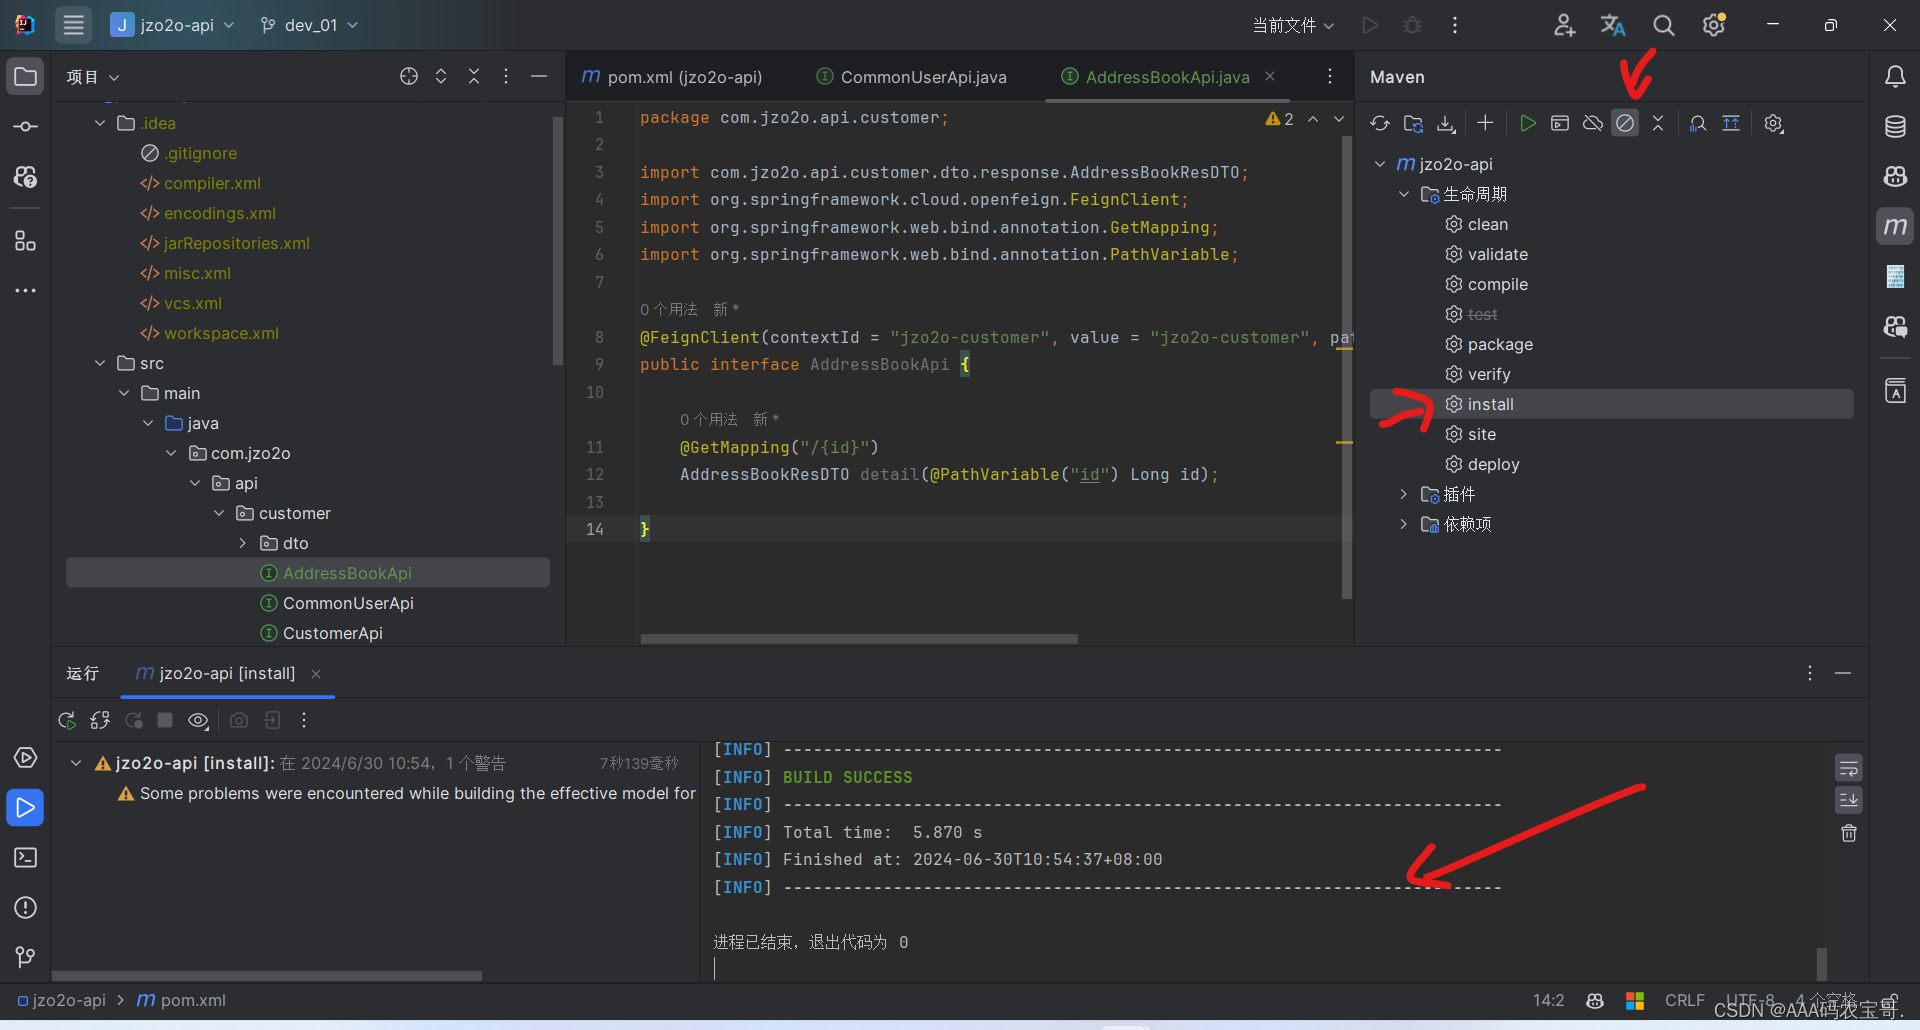Open the jzo2o-api project dropdown
The image size is (1920, 1030).
[173, 25]
